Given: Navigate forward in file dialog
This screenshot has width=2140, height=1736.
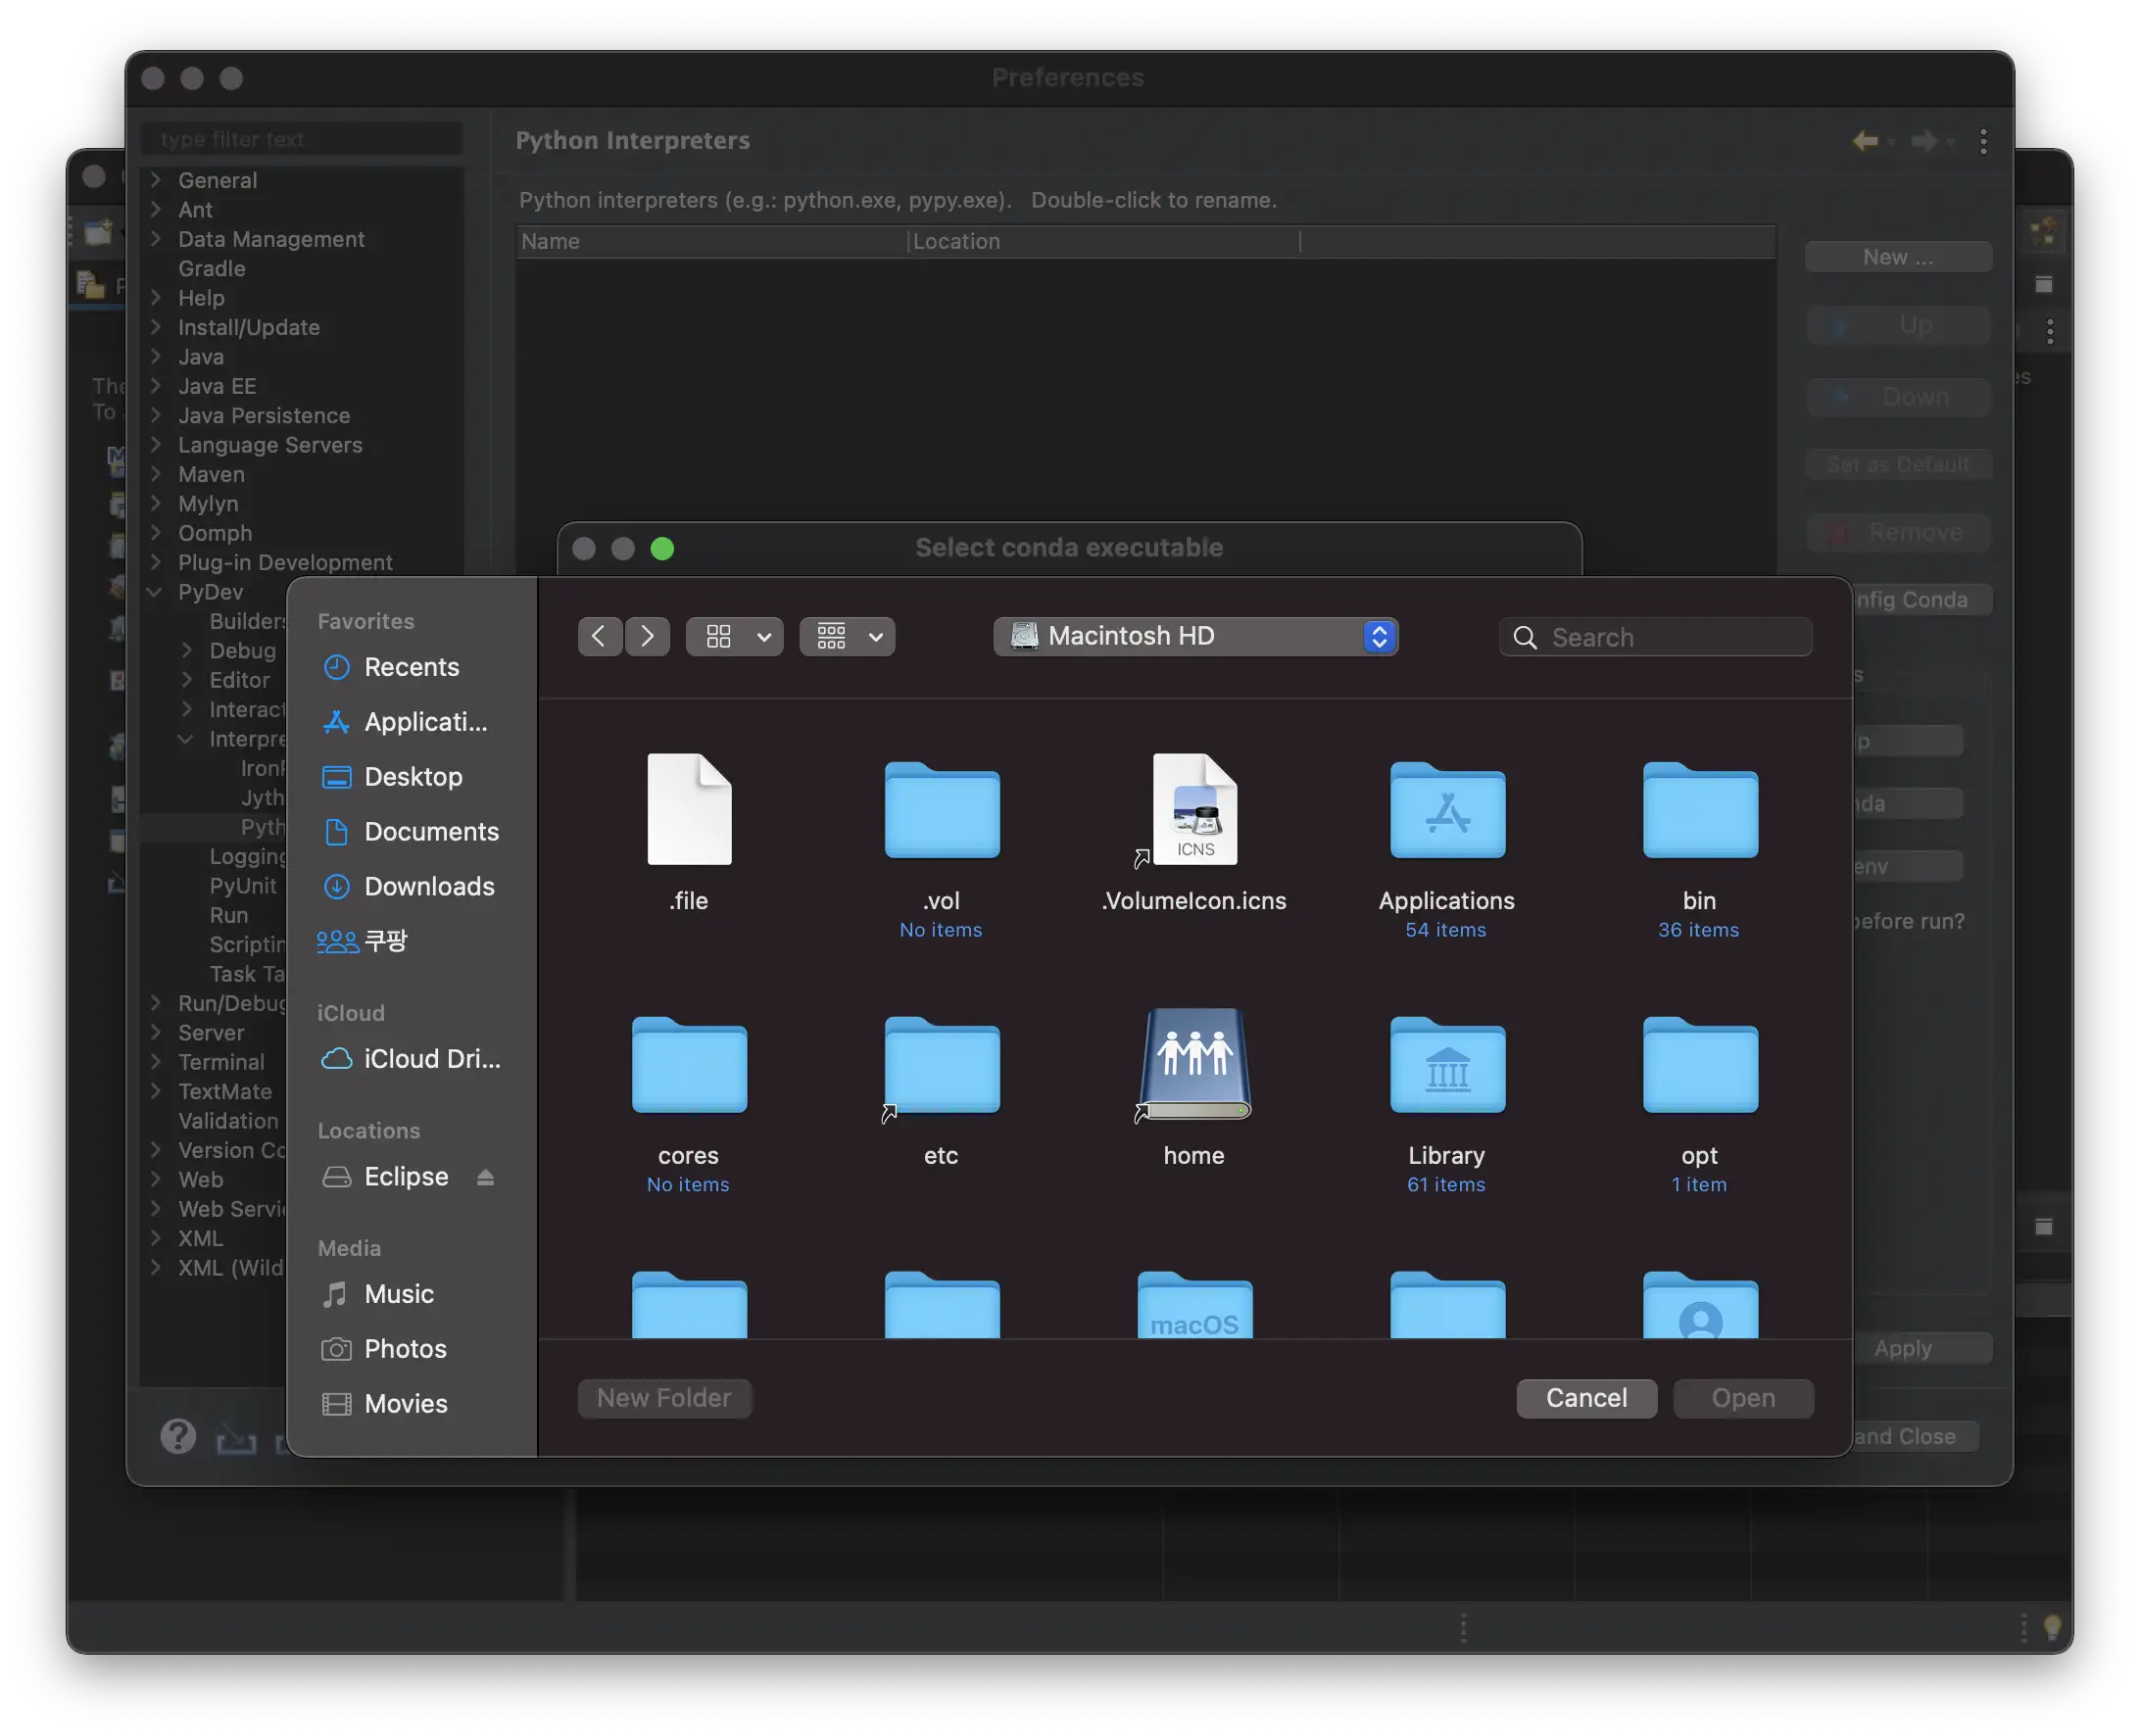Looking at the screenshot, I should click(x=647, y=636).
